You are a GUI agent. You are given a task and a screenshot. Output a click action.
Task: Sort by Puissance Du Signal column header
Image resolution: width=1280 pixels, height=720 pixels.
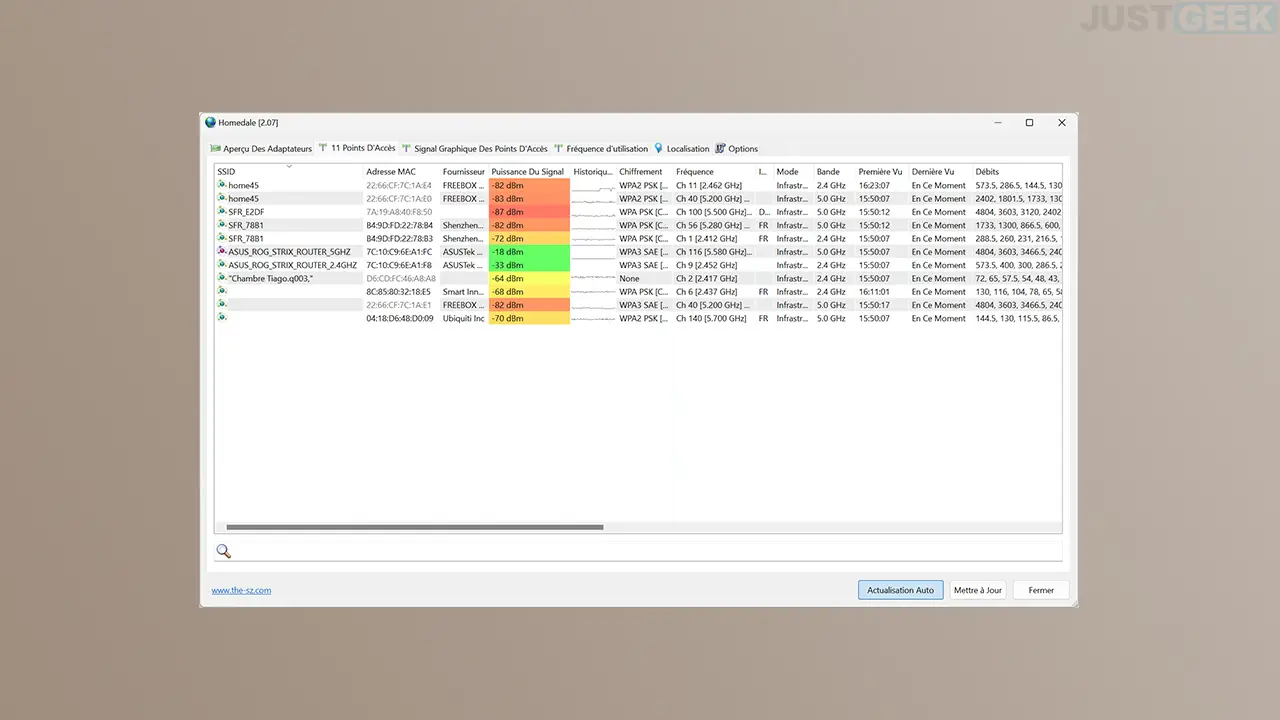tap(529, 172)
